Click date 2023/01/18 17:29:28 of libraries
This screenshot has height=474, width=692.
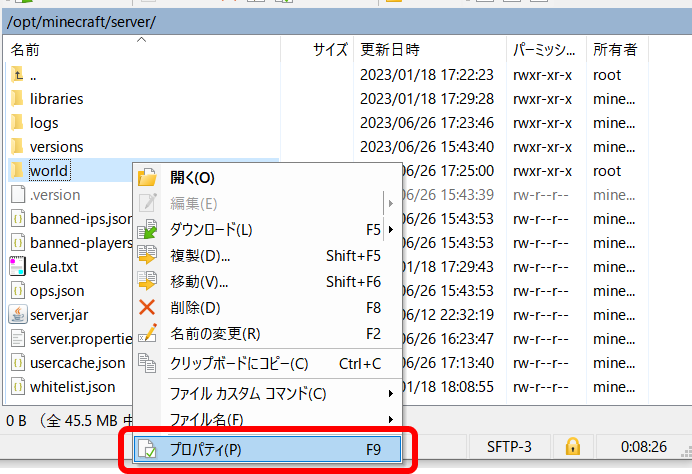427,99
